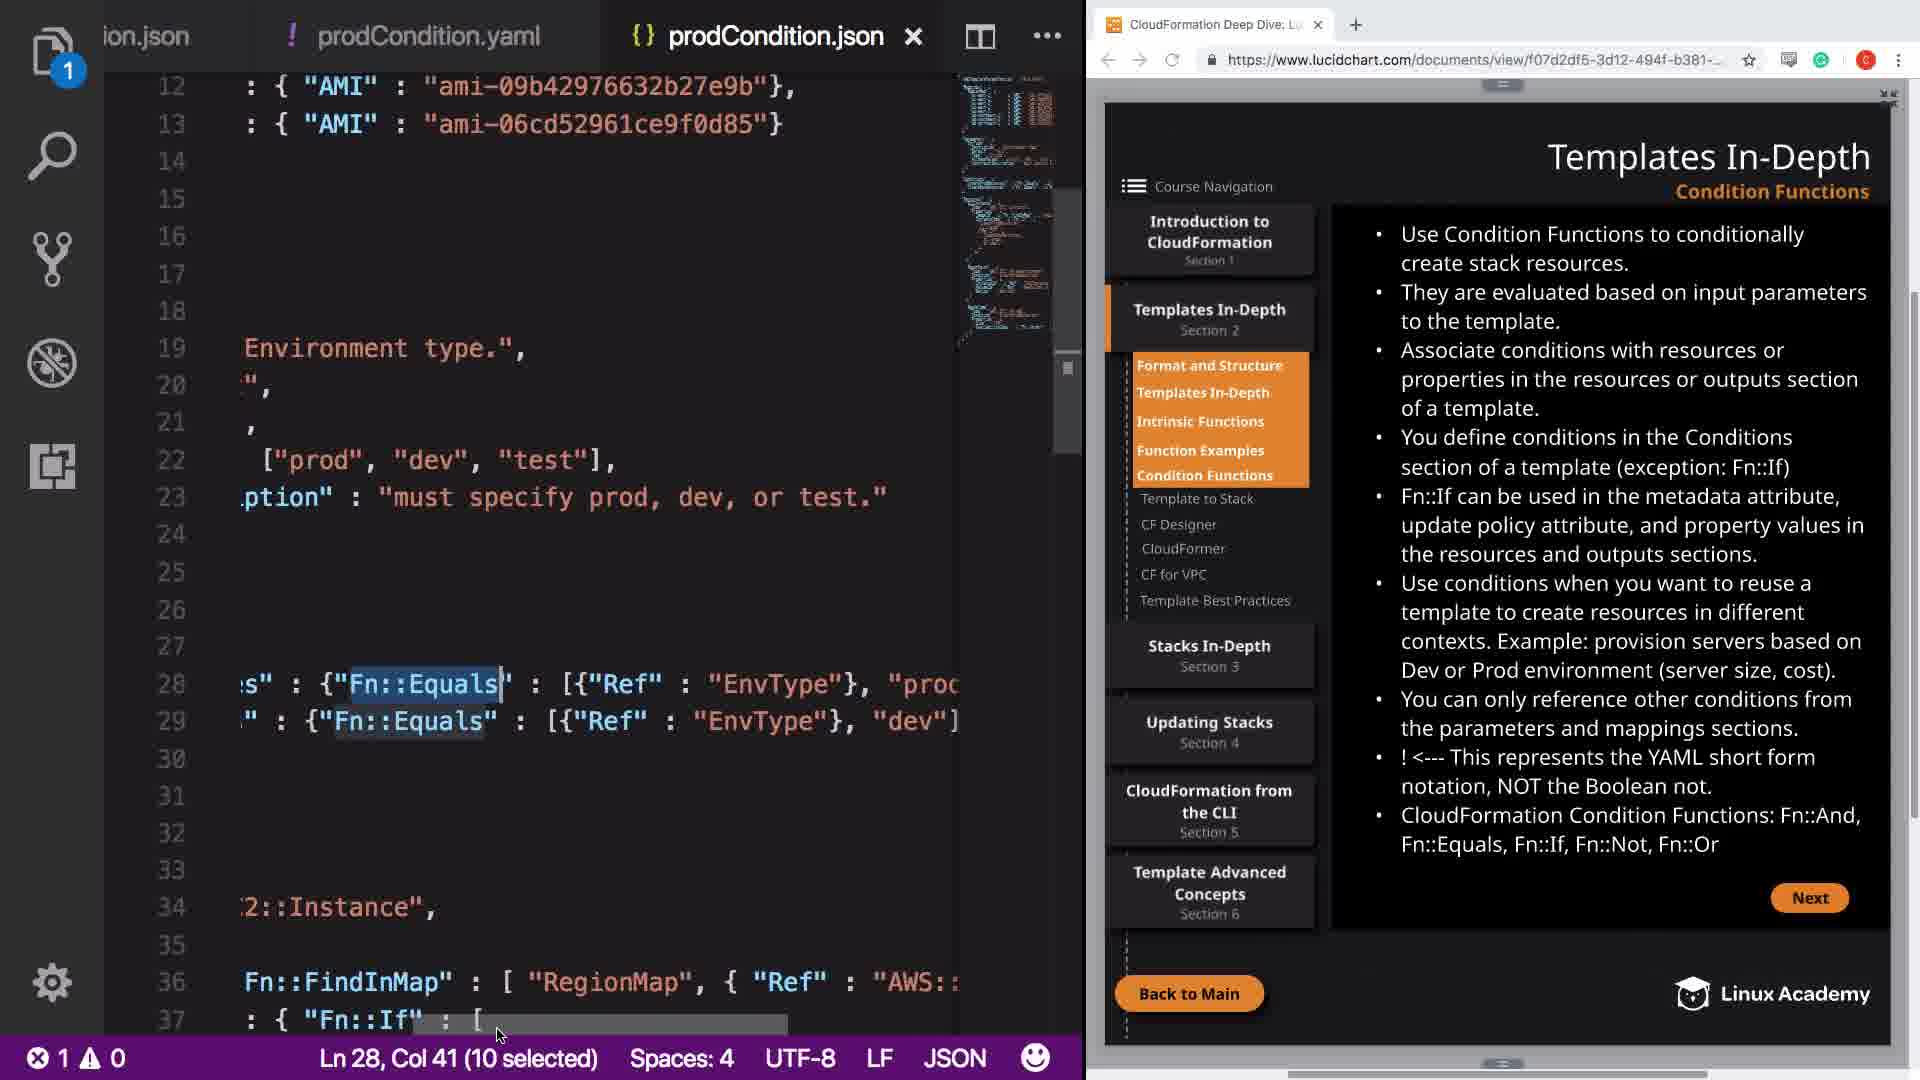Image resolution: width=1920 pixels, height=1080 pixels.
Task: Click the Back to Main button
Action: [x=1188, y=994]
